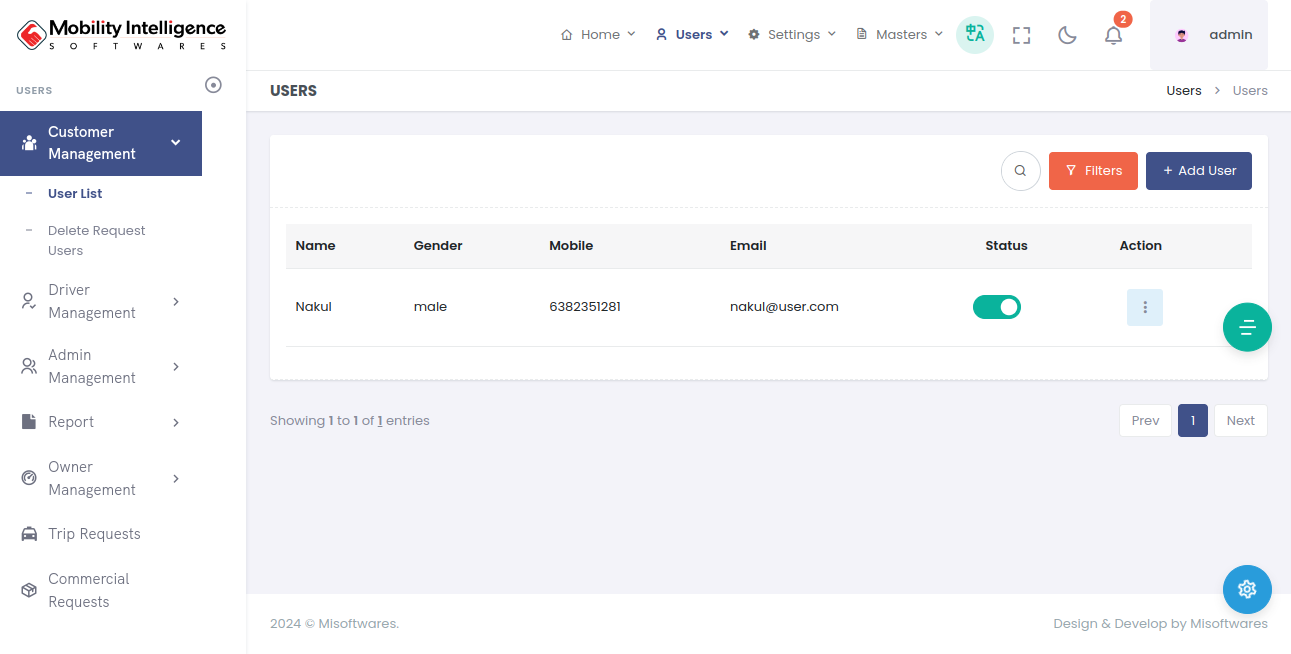Open the Settings top menu

click(792, 35)
